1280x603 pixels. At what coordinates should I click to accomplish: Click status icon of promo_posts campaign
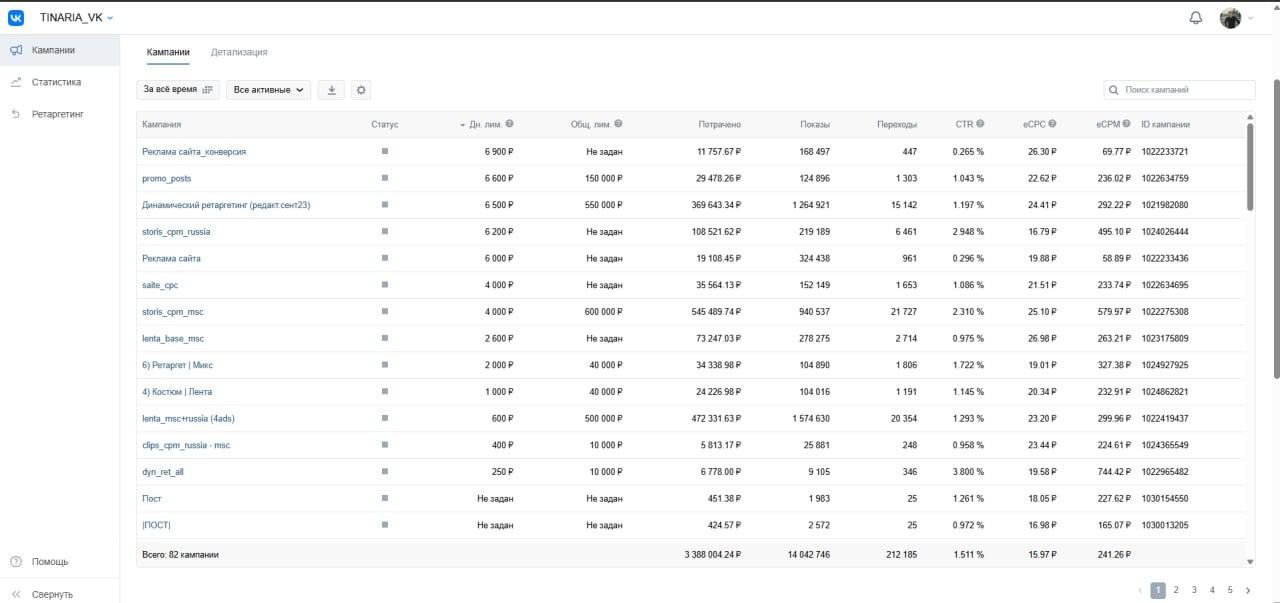[x=385, y=178]
